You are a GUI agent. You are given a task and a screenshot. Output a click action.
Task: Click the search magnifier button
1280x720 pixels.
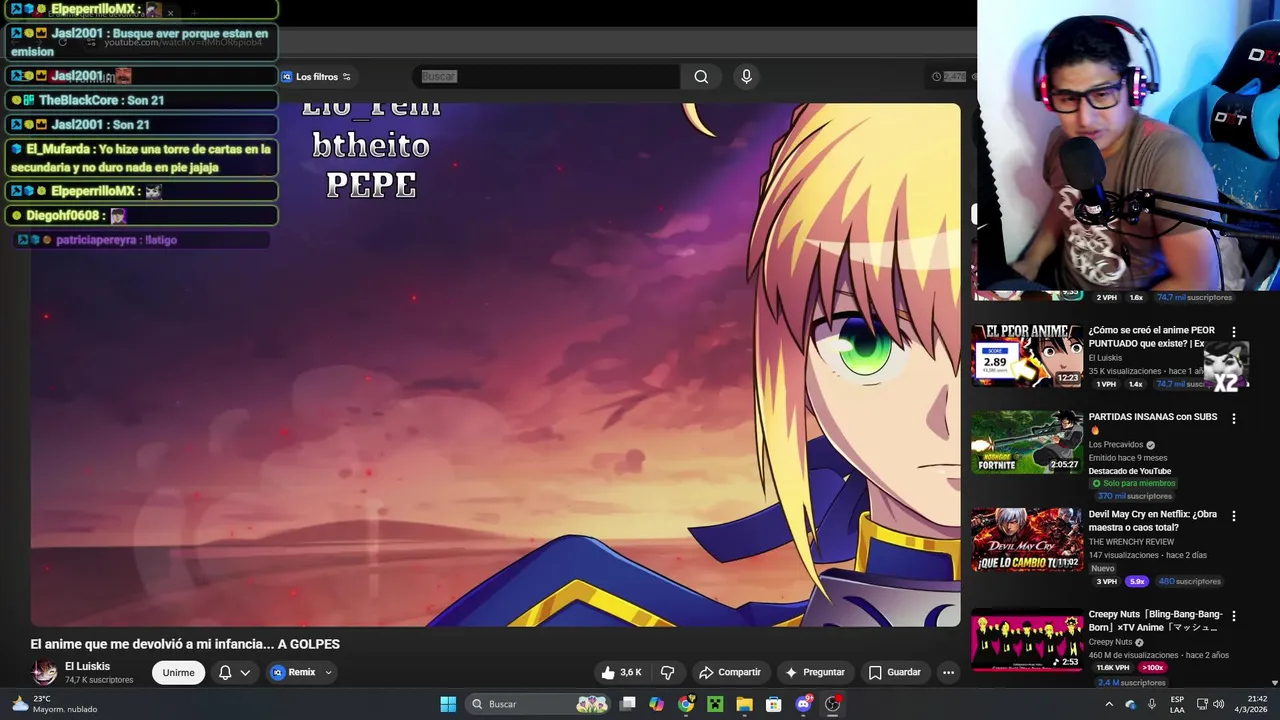701,76
